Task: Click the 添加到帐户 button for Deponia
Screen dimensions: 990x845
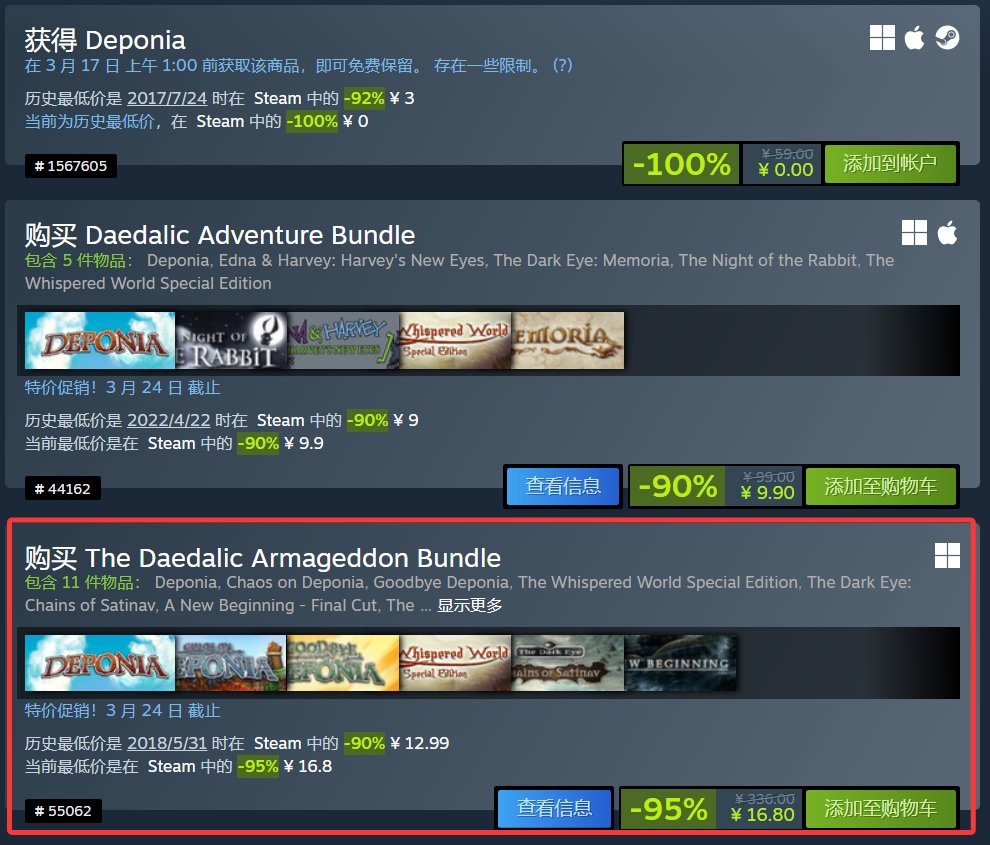Action: [x=890, y=164]
